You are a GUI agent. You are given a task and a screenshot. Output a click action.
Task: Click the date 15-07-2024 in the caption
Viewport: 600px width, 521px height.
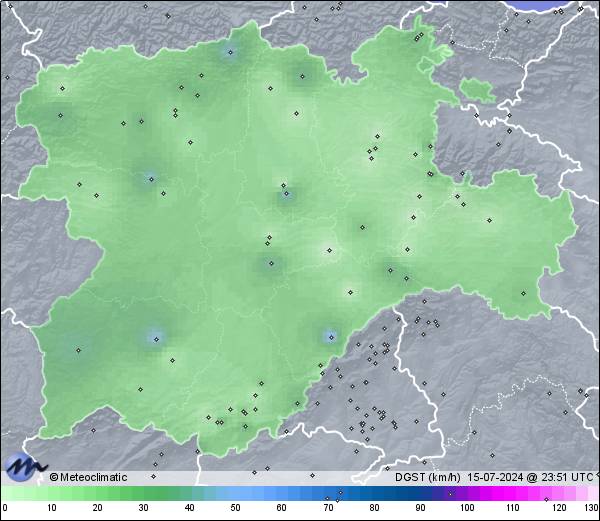coord(495,477)
